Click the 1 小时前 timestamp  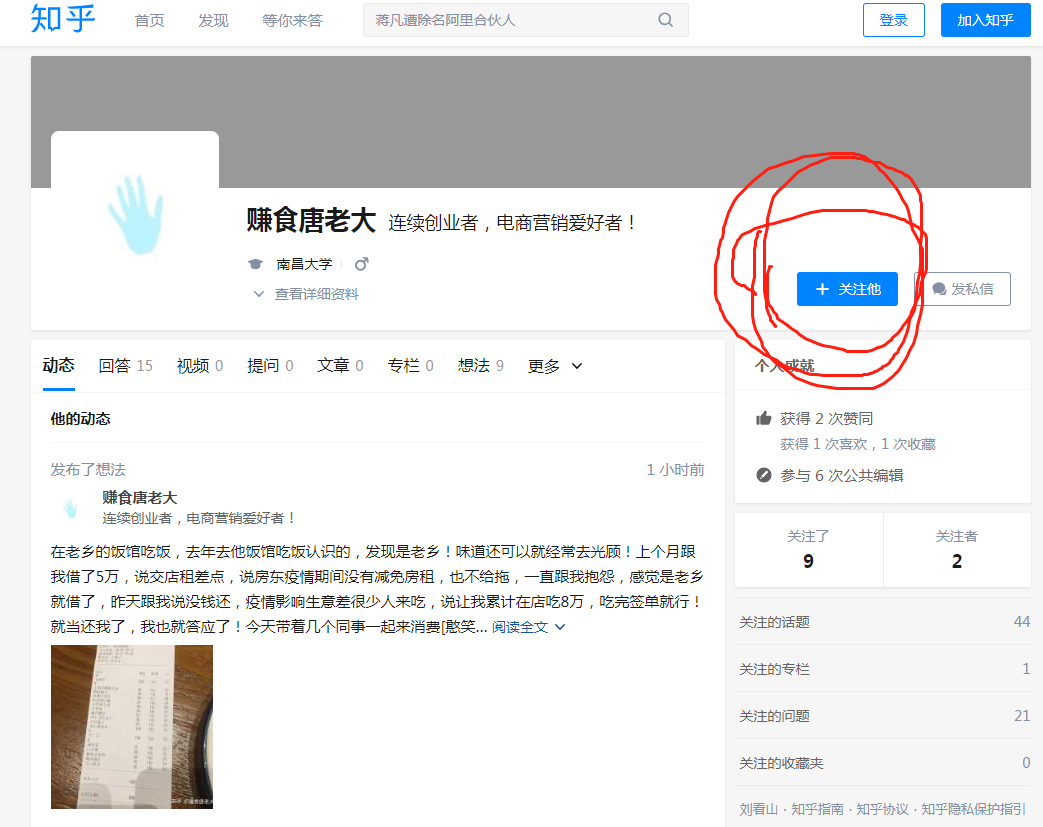pyautogui.click(x=675, y=470)
